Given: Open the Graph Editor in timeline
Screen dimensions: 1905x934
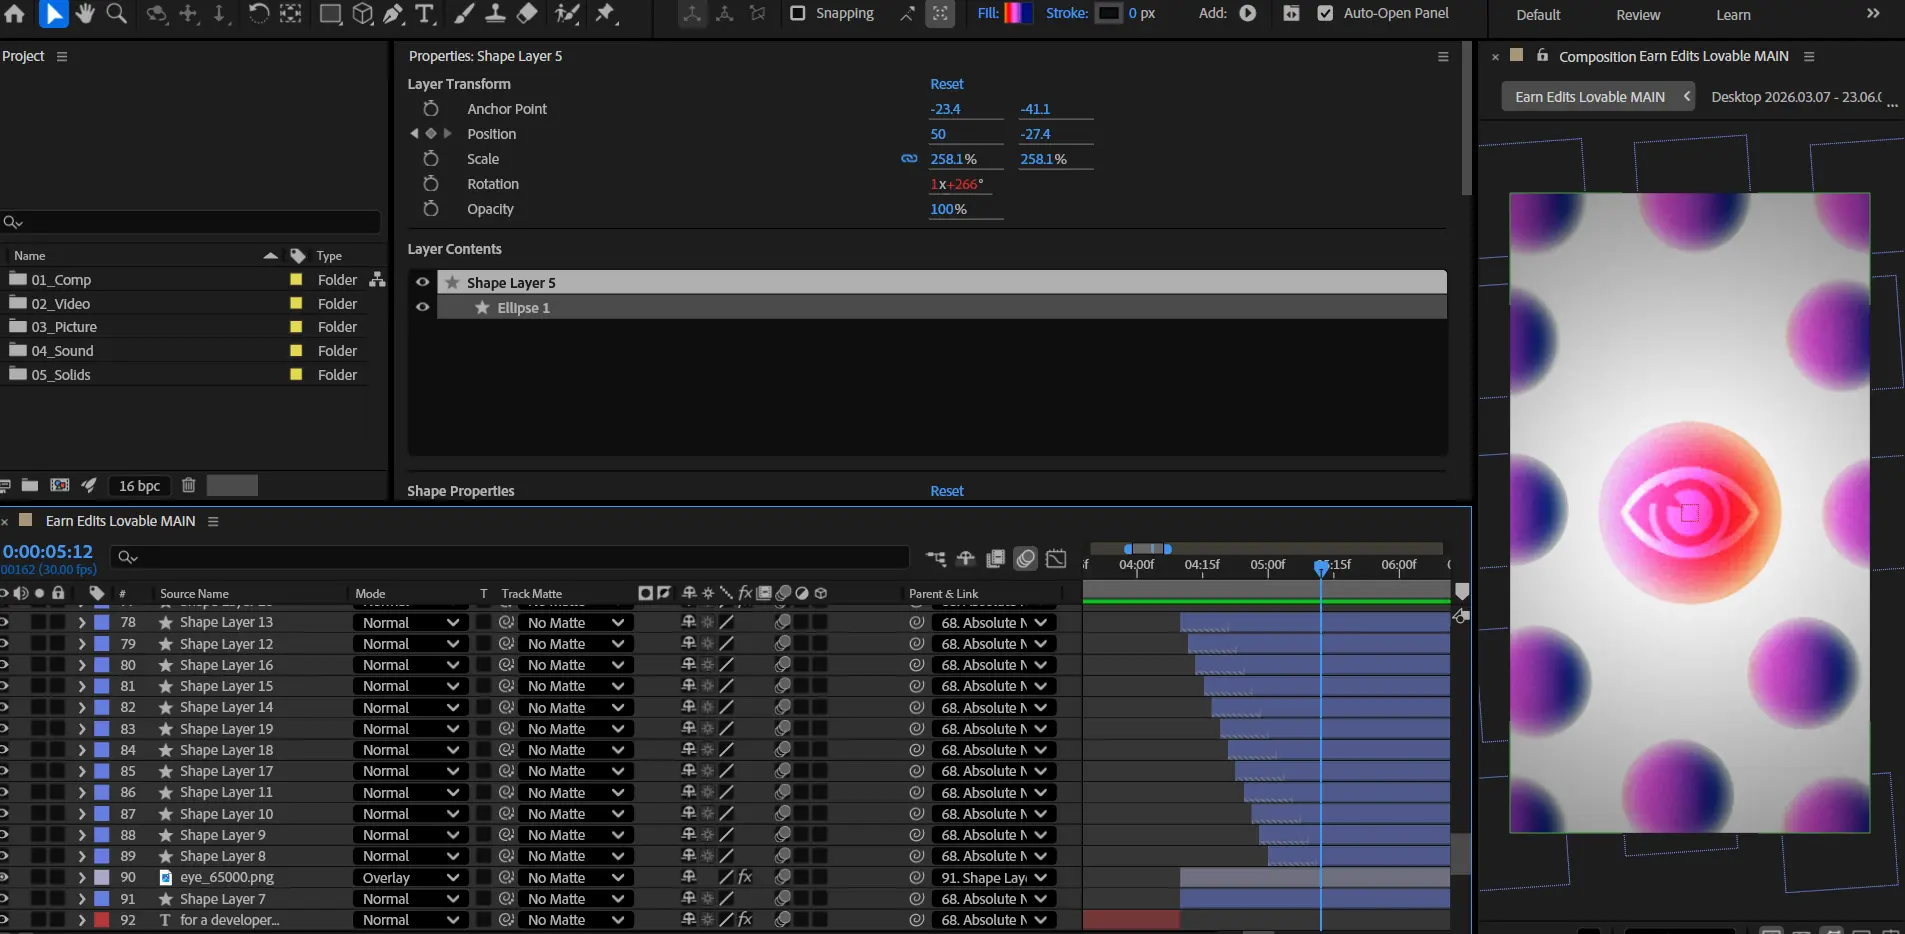Looking at the screenshot, I should pos(1056,559).
